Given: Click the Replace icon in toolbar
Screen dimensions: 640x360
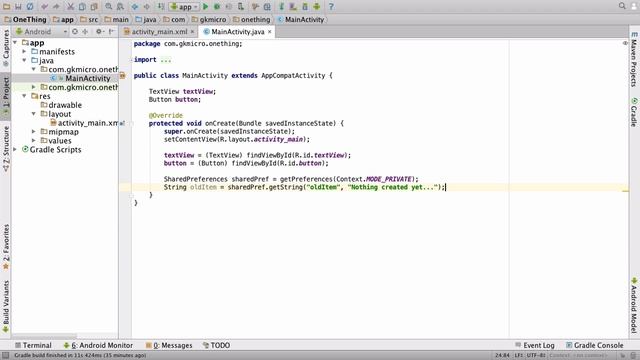Looking at the screenshot, I should coord(120,7).
